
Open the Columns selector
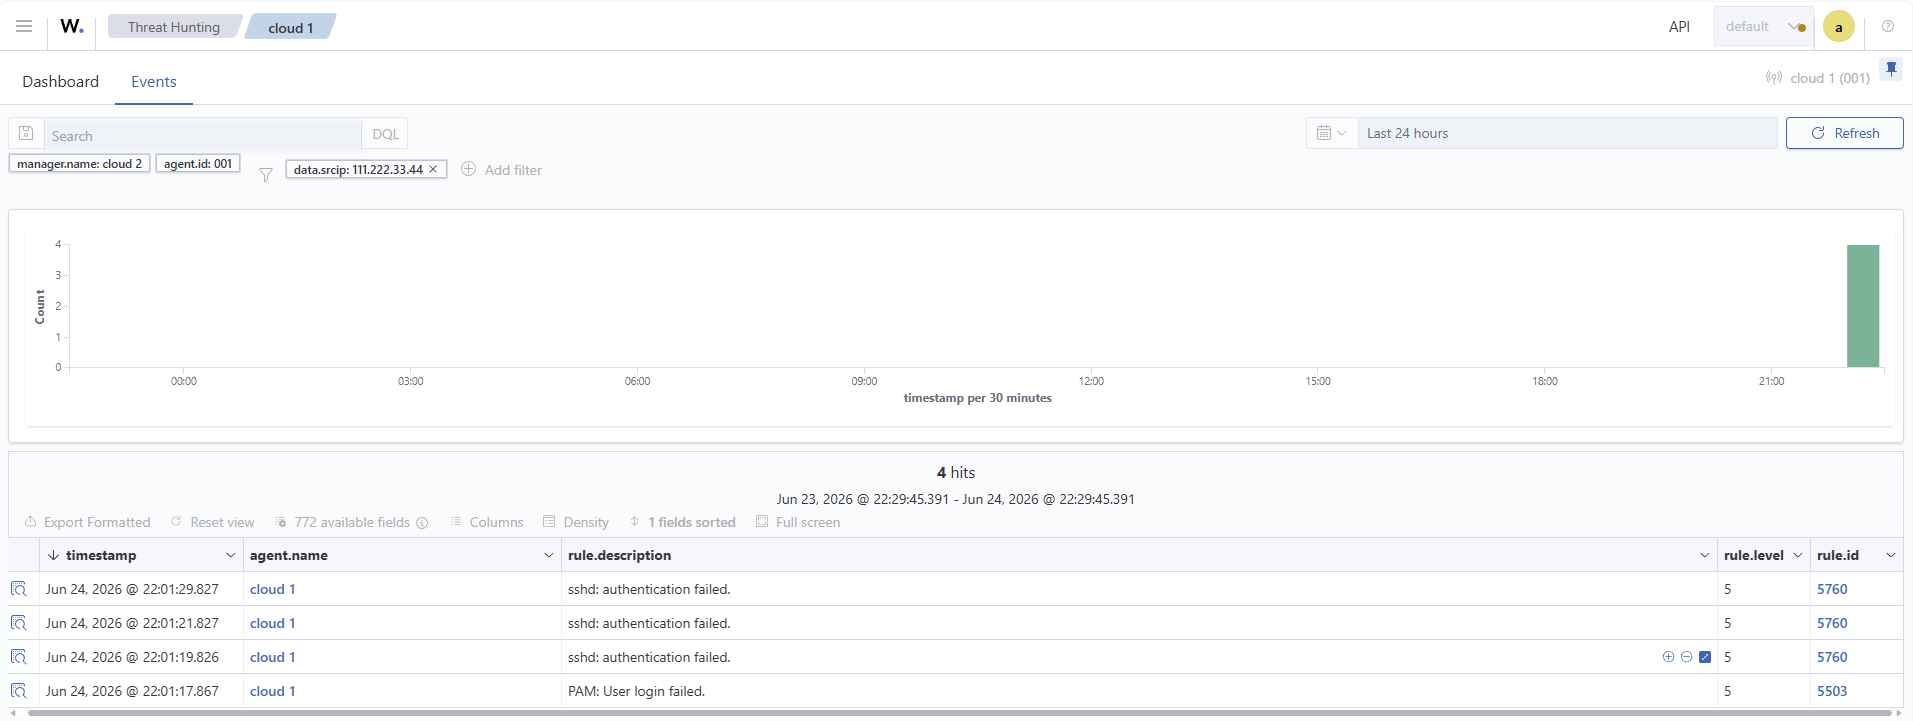[486, 522]
